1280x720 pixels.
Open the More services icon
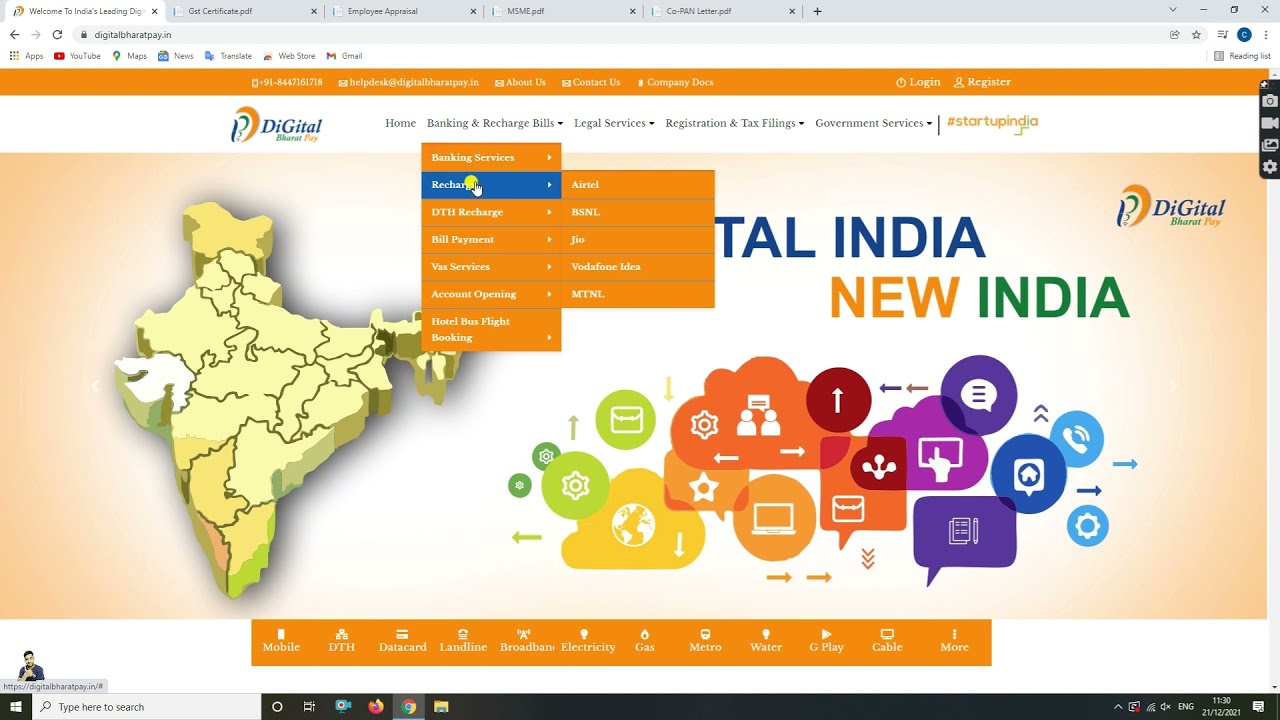(x=955, y=642)
